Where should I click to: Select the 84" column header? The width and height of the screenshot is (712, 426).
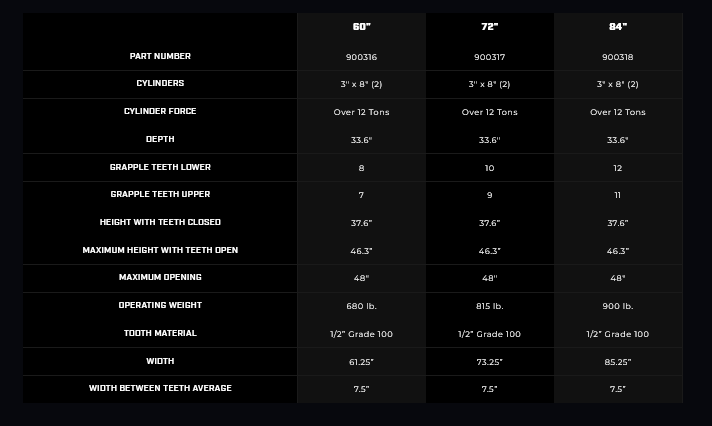617,27
